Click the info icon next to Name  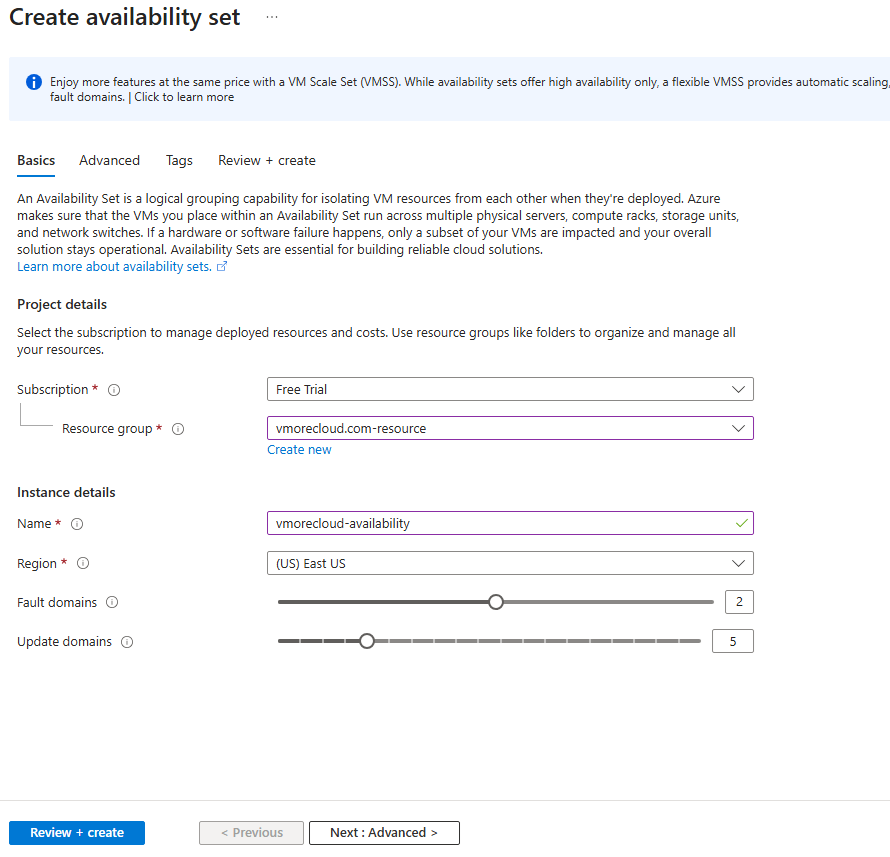(x=77, y=524)
